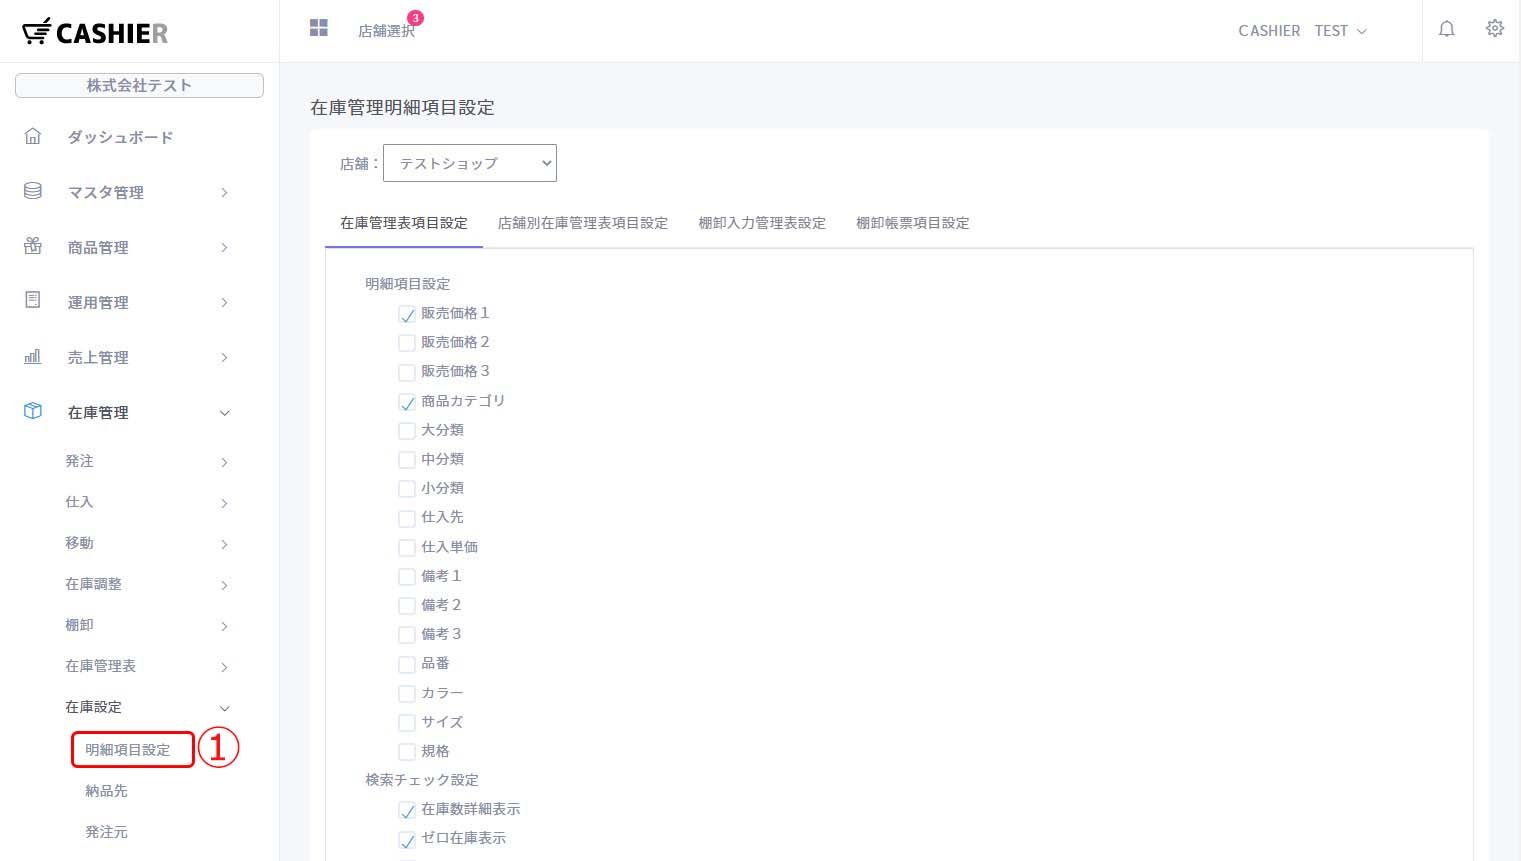Click the 在庫管理明細項目設定 page title
The height and width of the screenshot is (861, 1521).
click(402, 107)
